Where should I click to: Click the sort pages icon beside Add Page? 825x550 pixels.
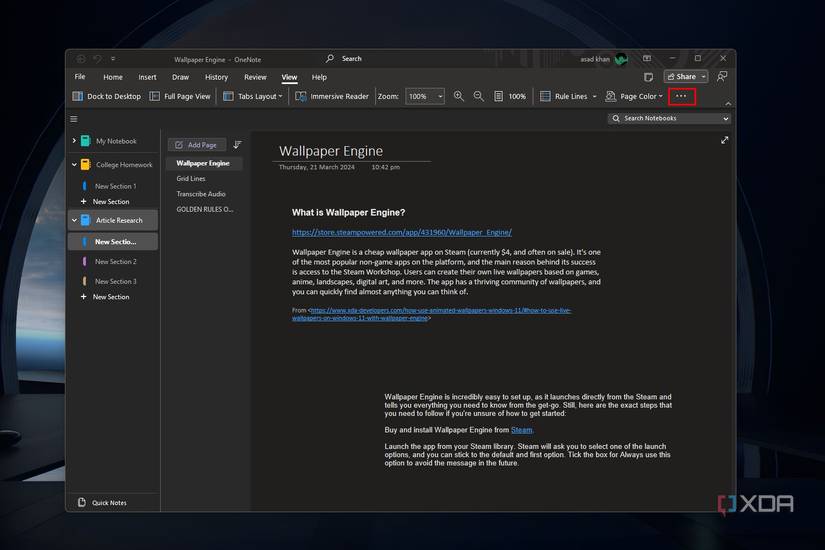click(x=238, y=145)
